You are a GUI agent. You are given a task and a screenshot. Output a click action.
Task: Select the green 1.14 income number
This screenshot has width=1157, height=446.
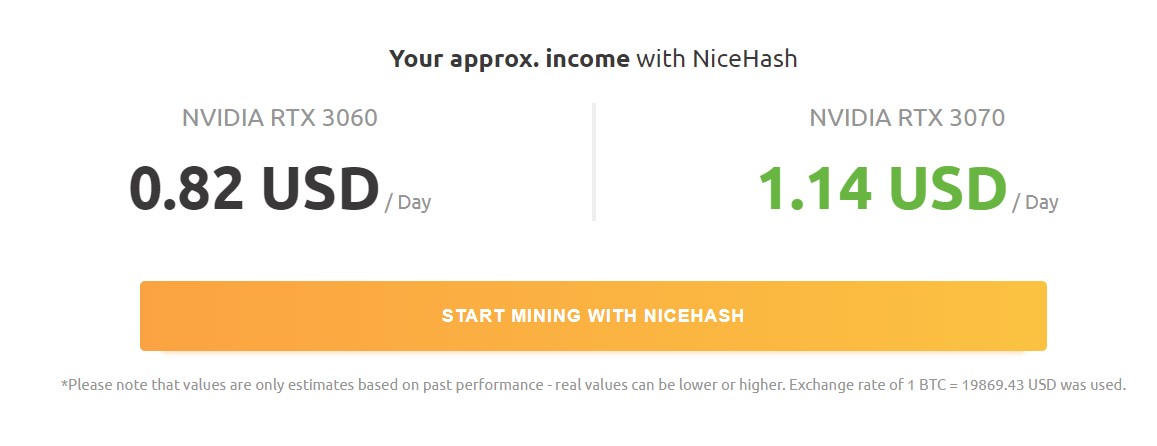click(x=814, y=189)
